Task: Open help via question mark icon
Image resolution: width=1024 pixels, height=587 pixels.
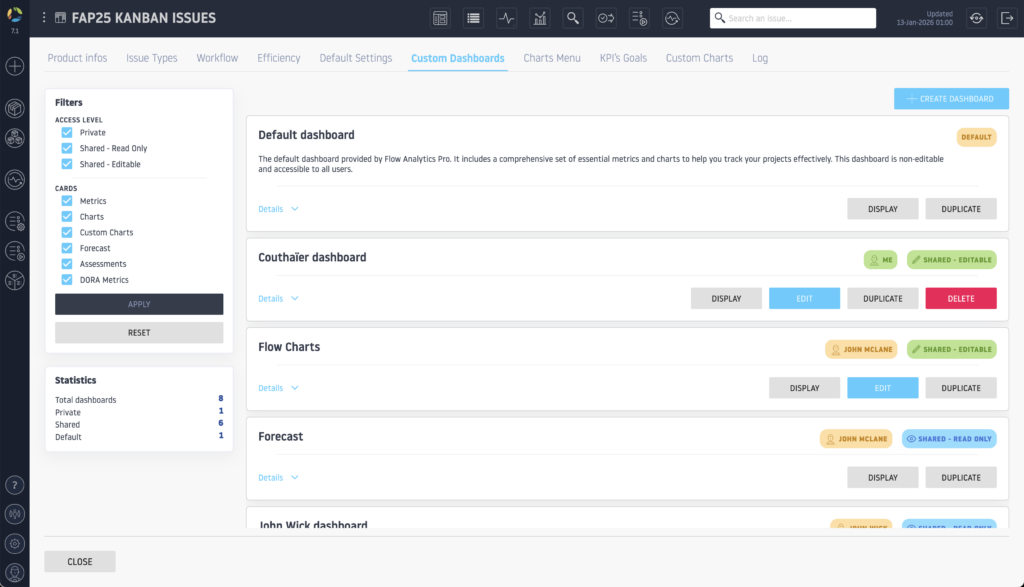Action: coord(14,485)
